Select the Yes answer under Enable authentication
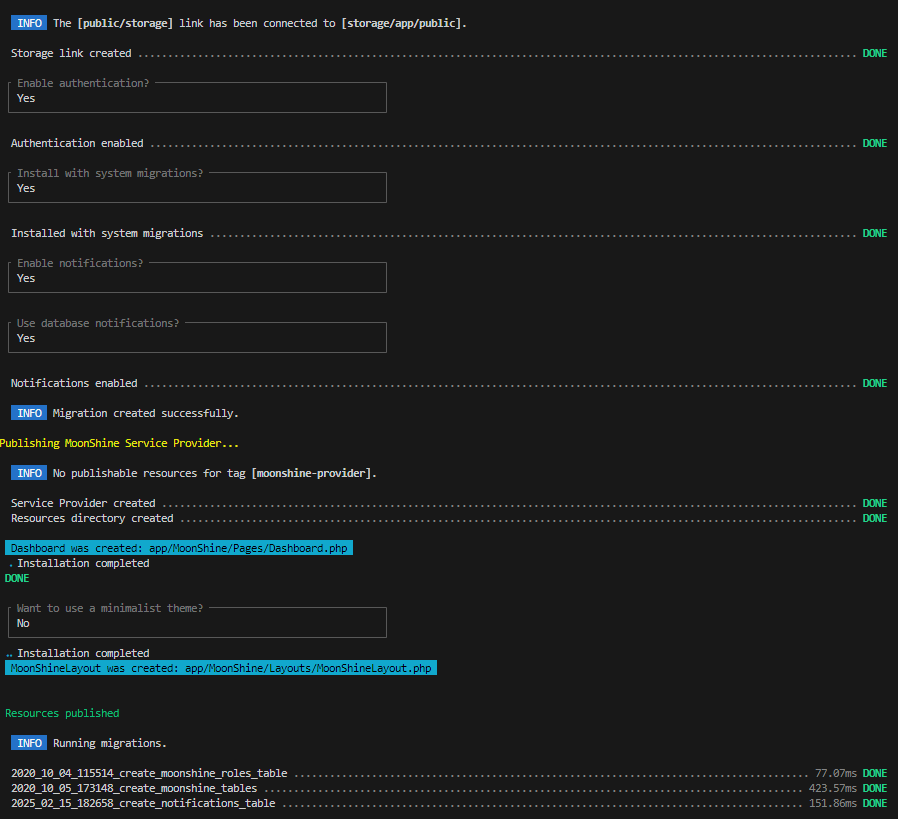The image size is (898, 819). 26,98
